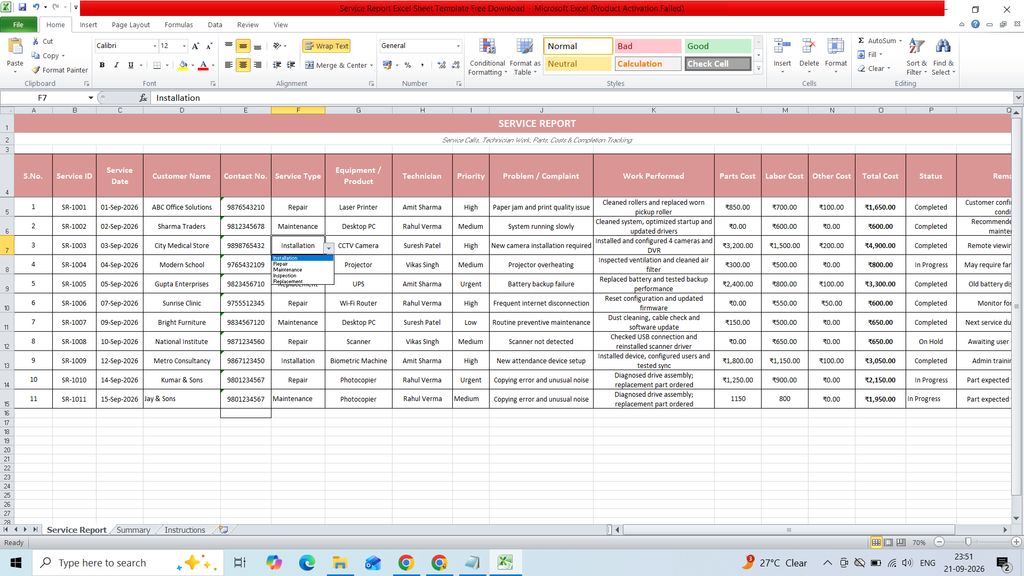Align text right
The height and width of the screenshot is (576, 1024).
pos(257,65)
